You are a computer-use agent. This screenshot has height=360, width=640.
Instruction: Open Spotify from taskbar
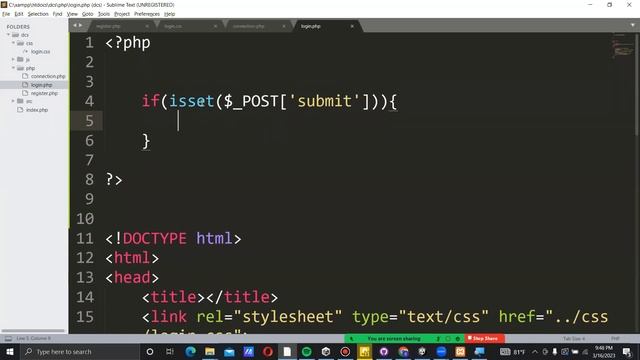[307, 351]
